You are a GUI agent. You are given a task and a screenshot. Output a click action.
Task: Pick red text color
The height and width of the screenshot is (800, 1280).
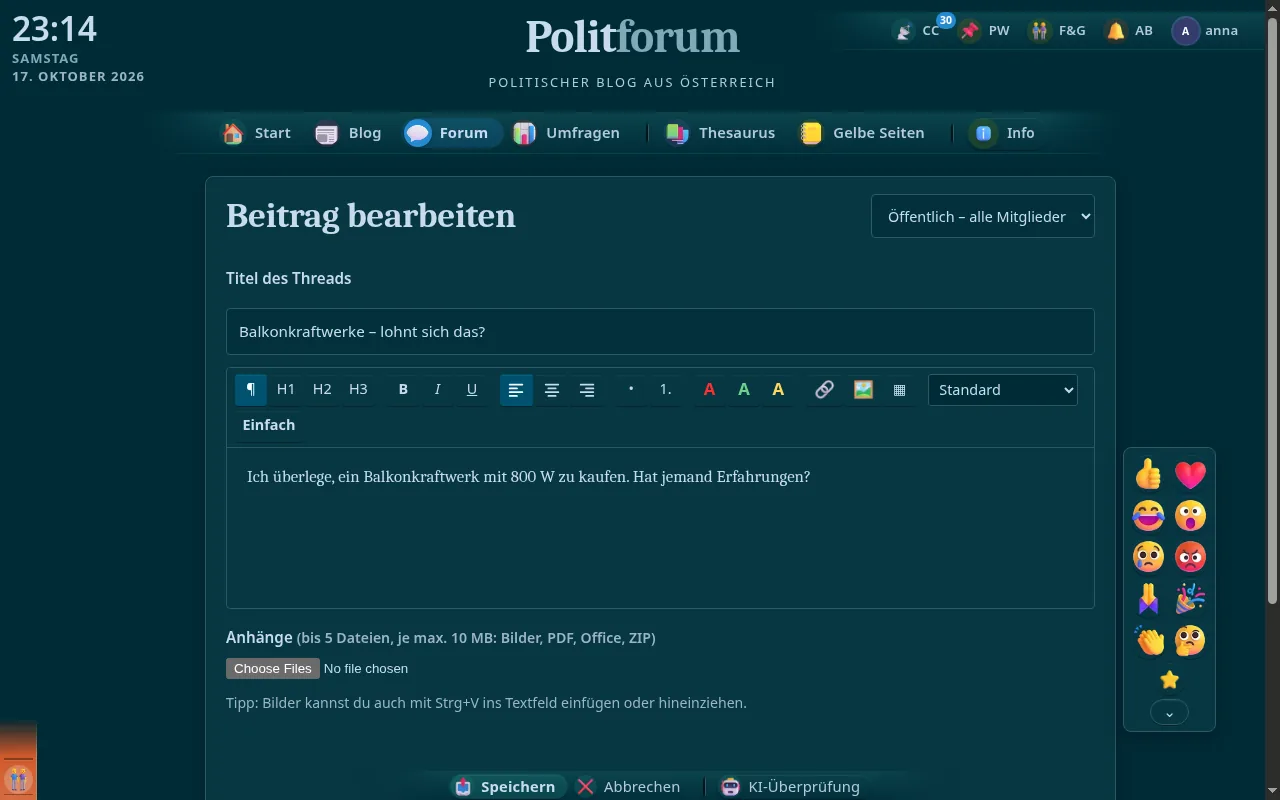[709, 390]
